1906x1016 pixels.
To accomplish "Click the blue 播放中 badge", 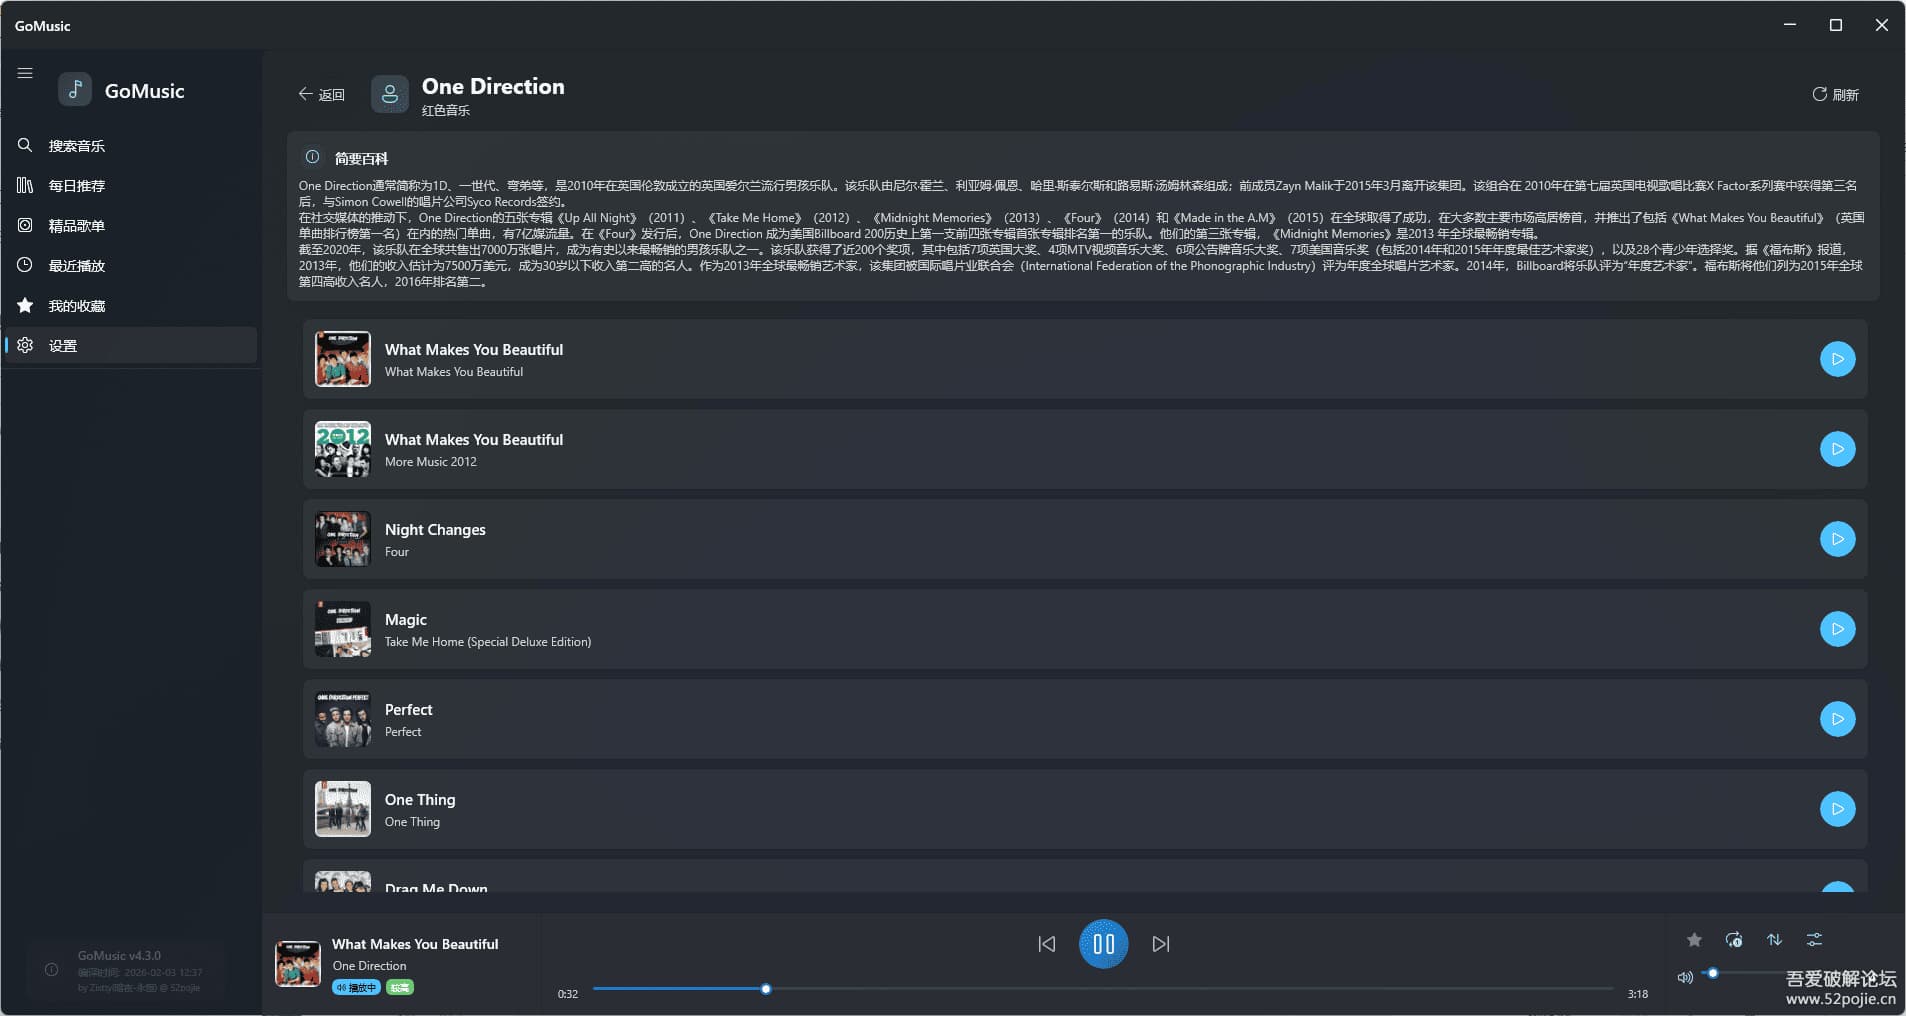I will 356,988.
